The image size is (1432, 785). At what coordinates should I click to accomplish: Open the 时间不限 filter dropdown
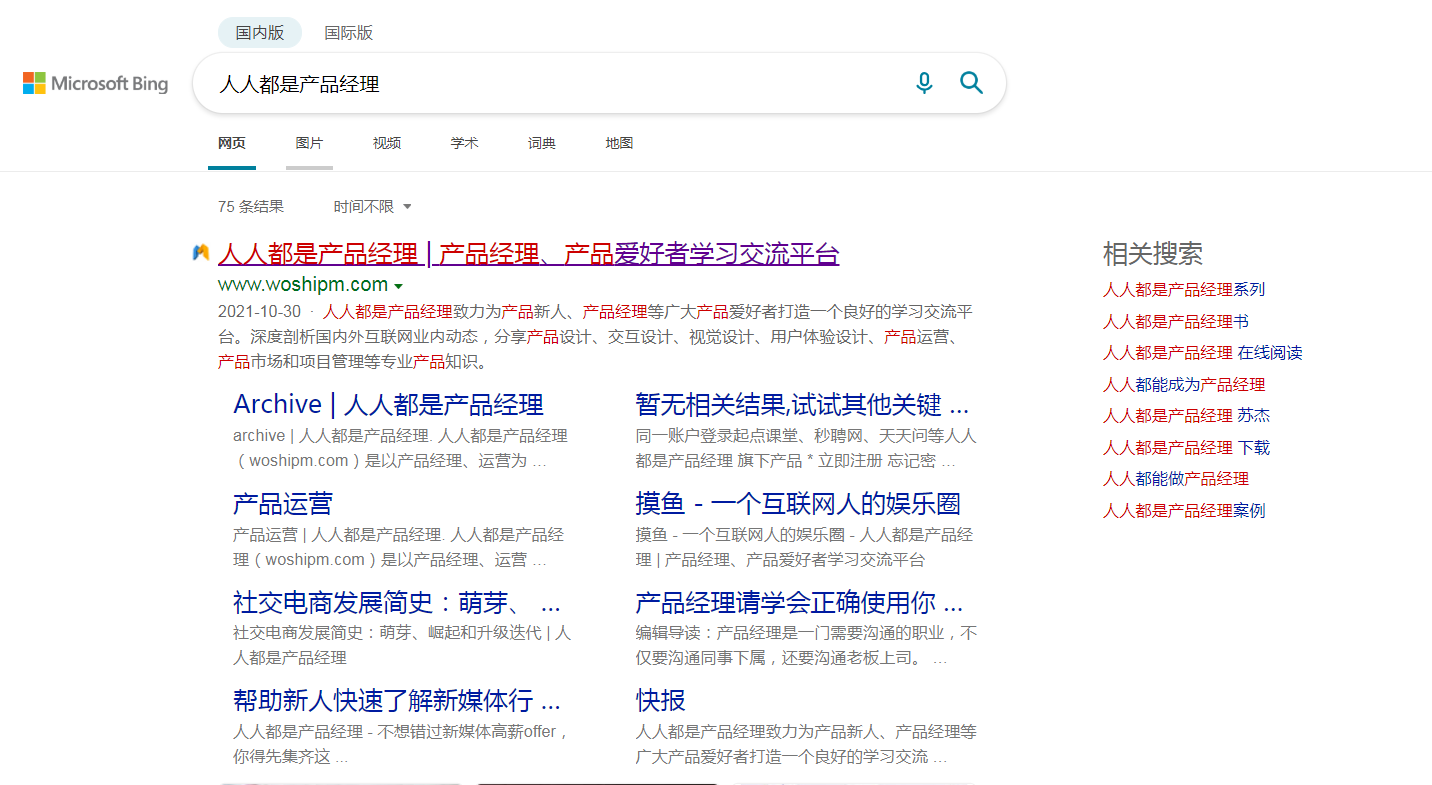(371, 206)
